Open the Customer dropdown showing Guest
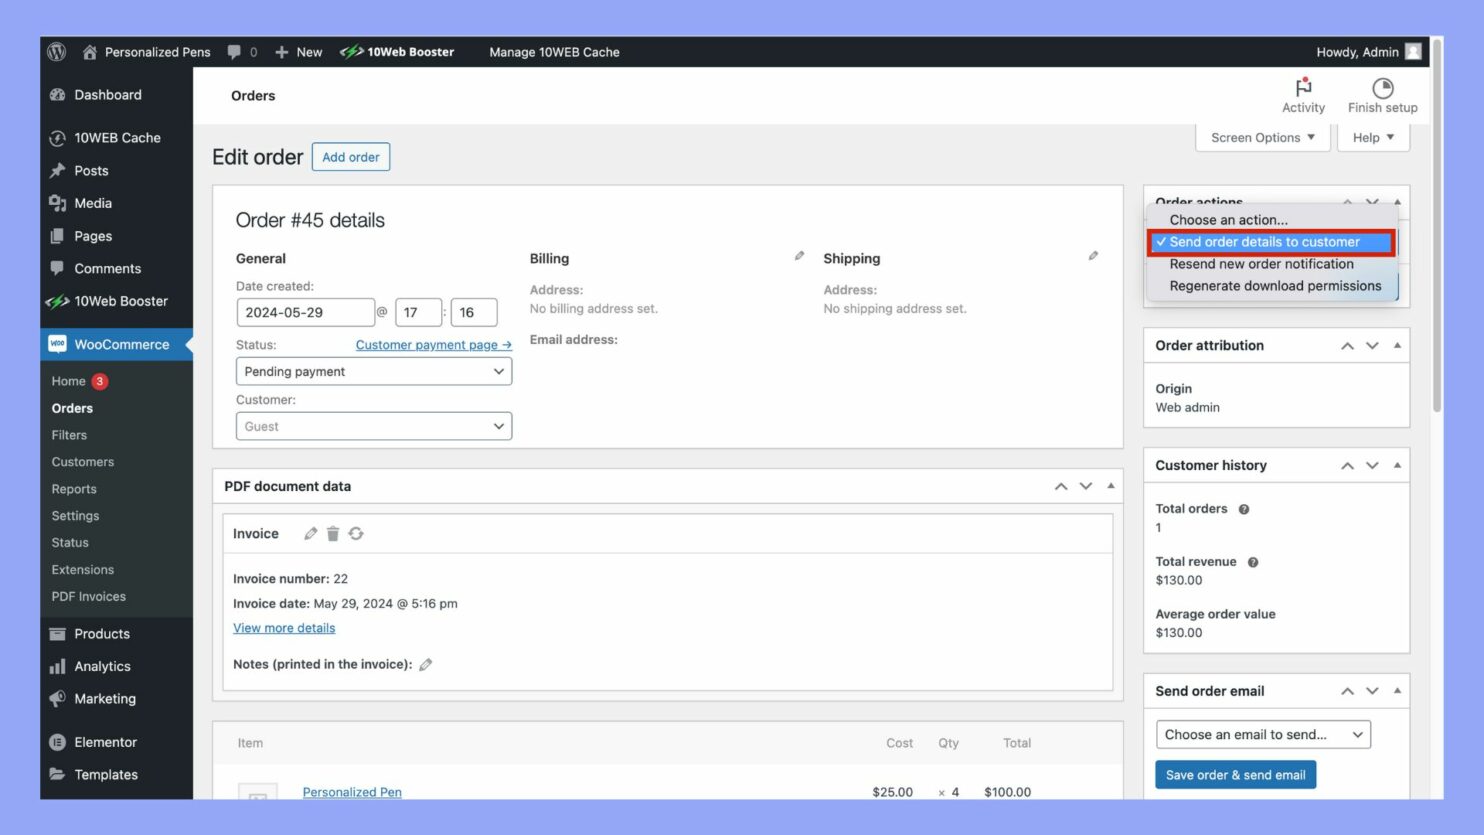Viewport: 1484px width, 835px height. [373, 426]
